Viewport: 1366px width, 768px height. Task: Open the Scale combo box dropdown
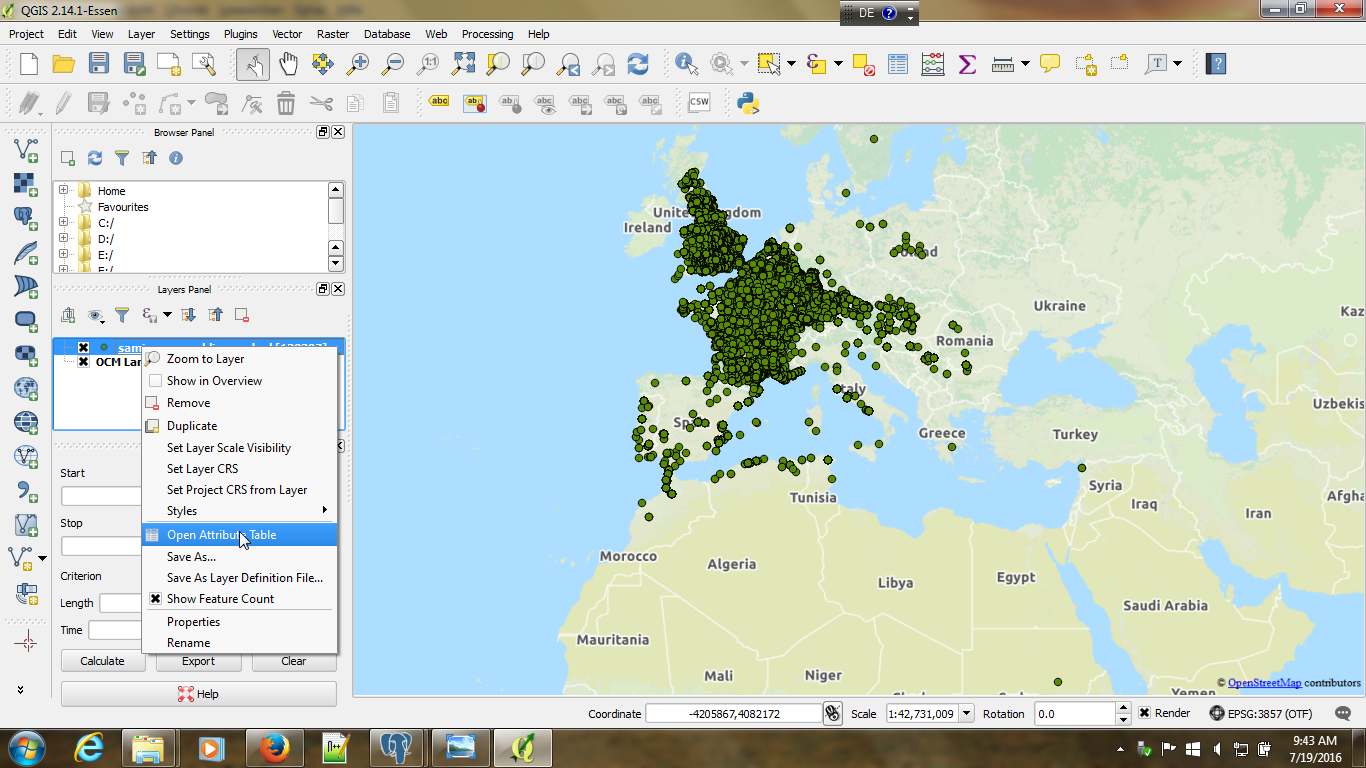[967, 713]
